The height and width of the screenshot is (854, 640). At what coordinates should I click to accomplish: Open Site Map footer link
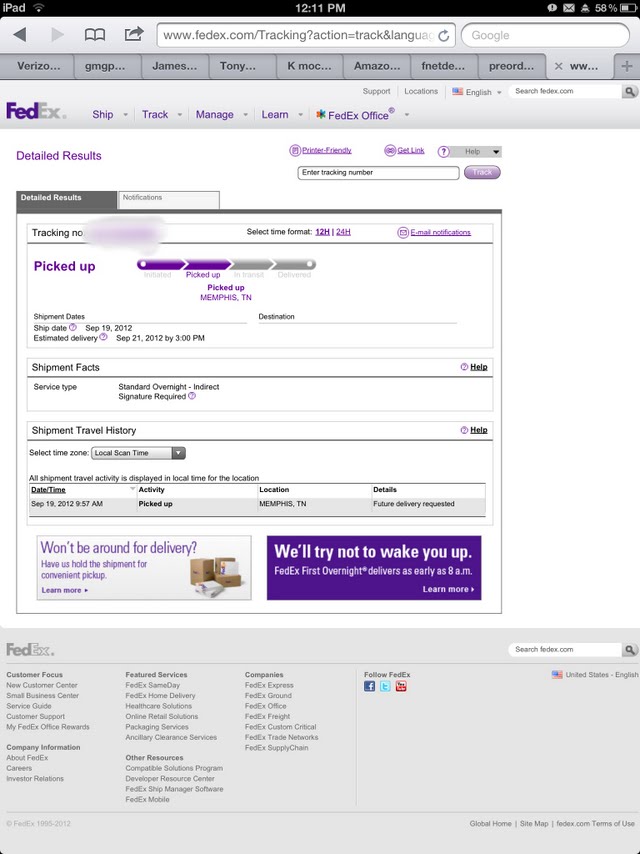[x=534, y=824]
